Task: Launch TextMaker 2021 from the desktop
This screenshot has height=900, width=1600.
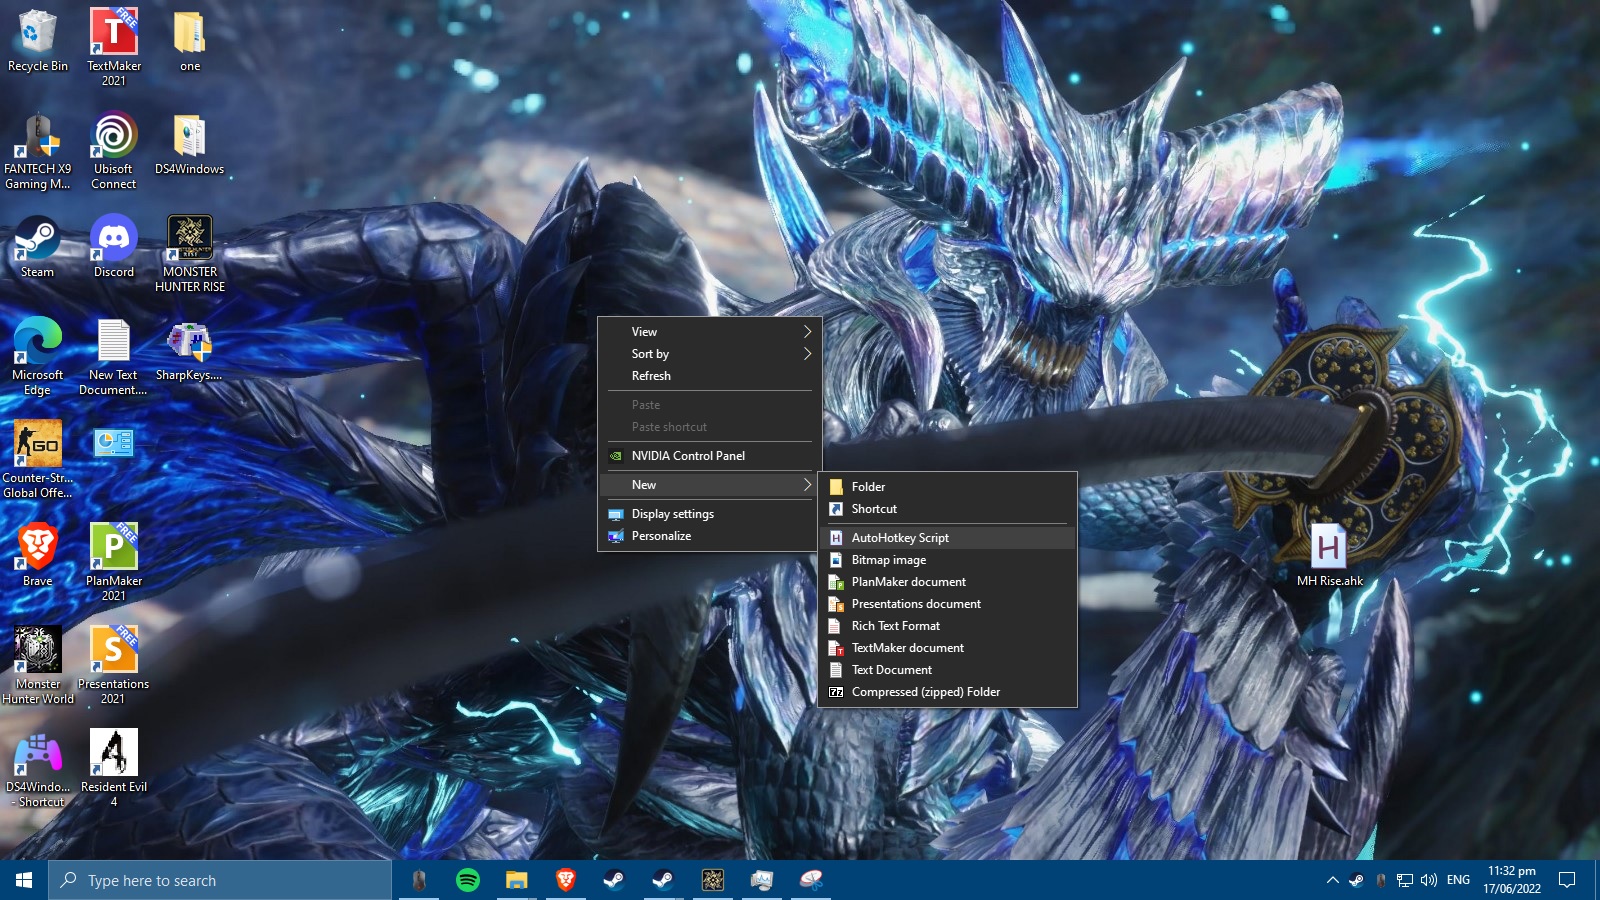Action: (114, 47)
